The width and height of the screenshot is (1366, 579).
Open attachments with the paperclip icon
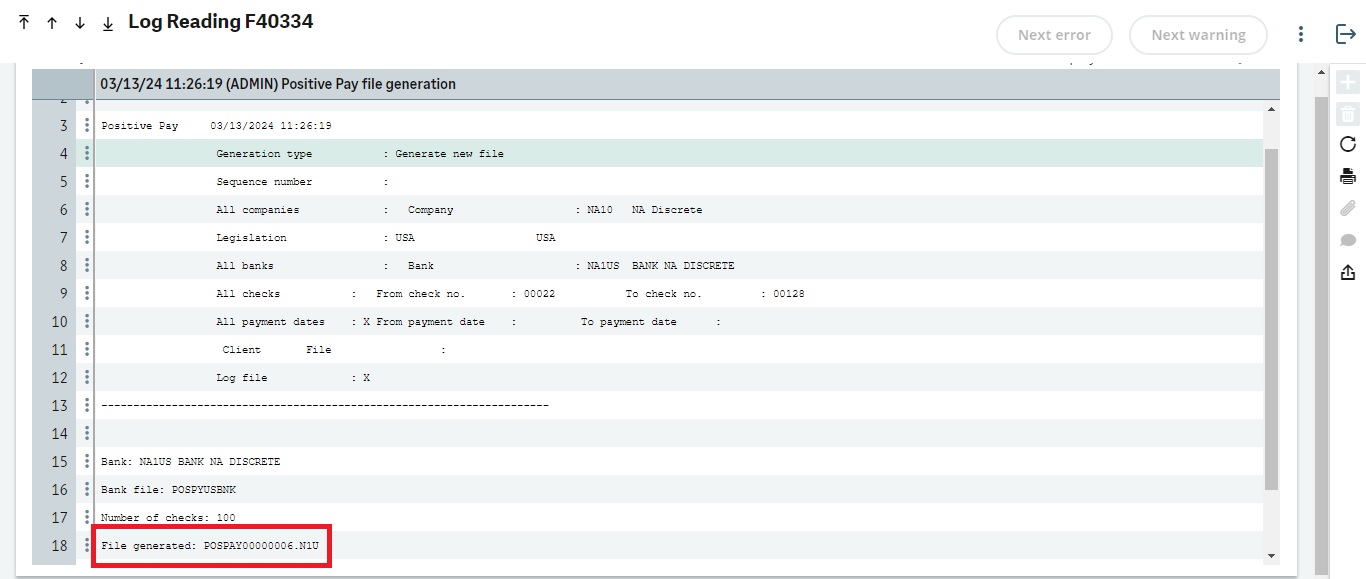click(1349, 208)
